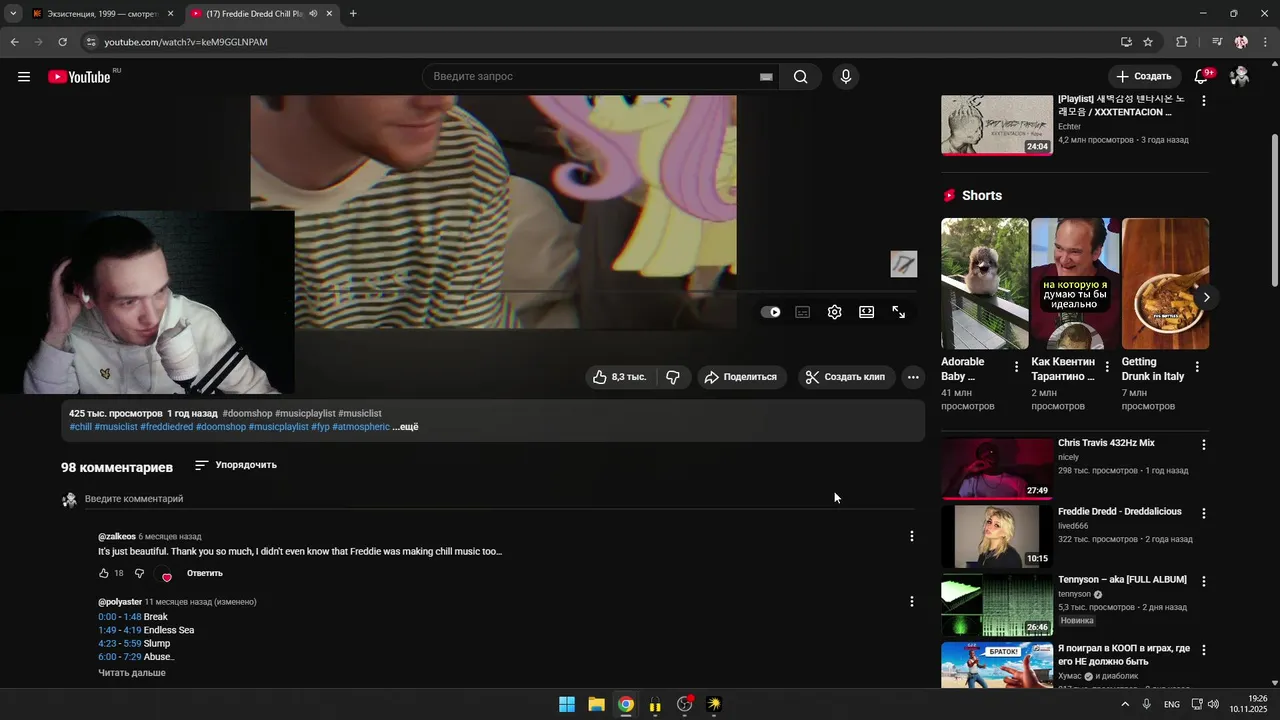
Task: Open the player settings gear
Action: [x=835, y=312]
